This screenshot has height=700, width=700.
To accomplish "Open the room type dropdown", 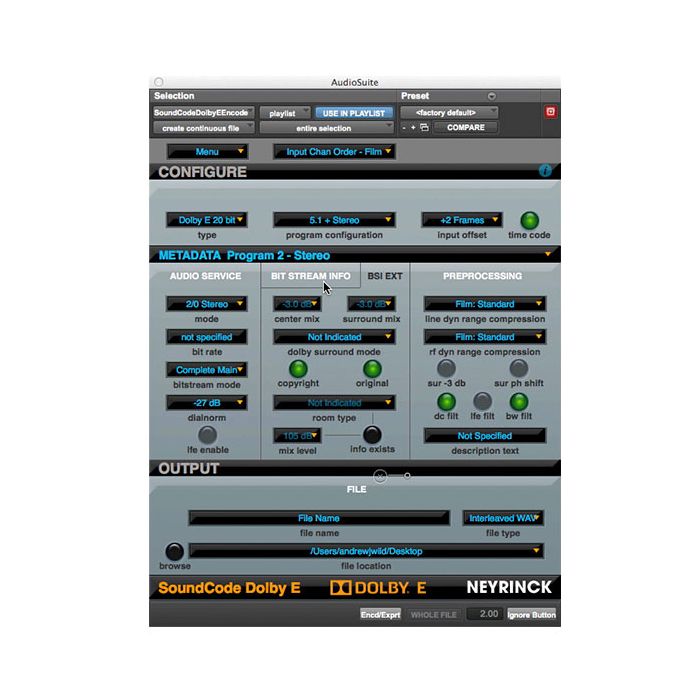I will (334, 403).
